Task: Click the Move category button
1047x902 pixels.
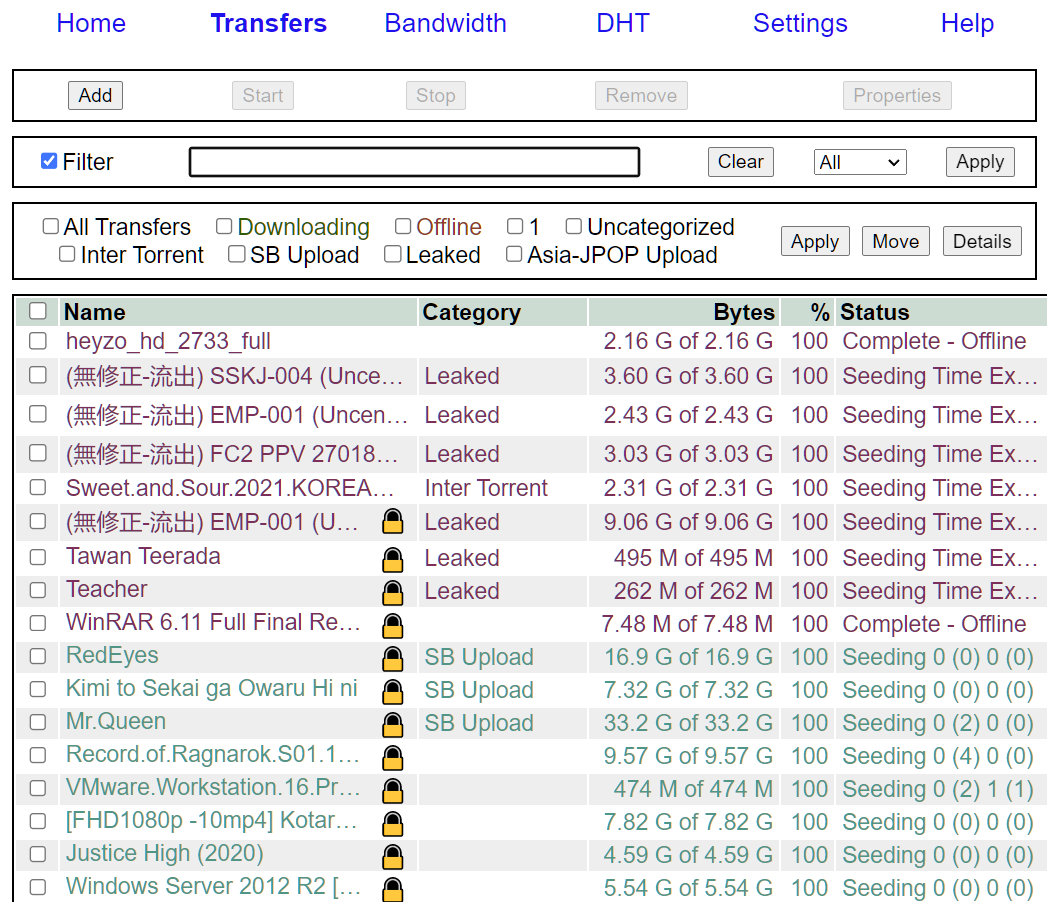Action: pyautogui.click(x=895, y=241)
